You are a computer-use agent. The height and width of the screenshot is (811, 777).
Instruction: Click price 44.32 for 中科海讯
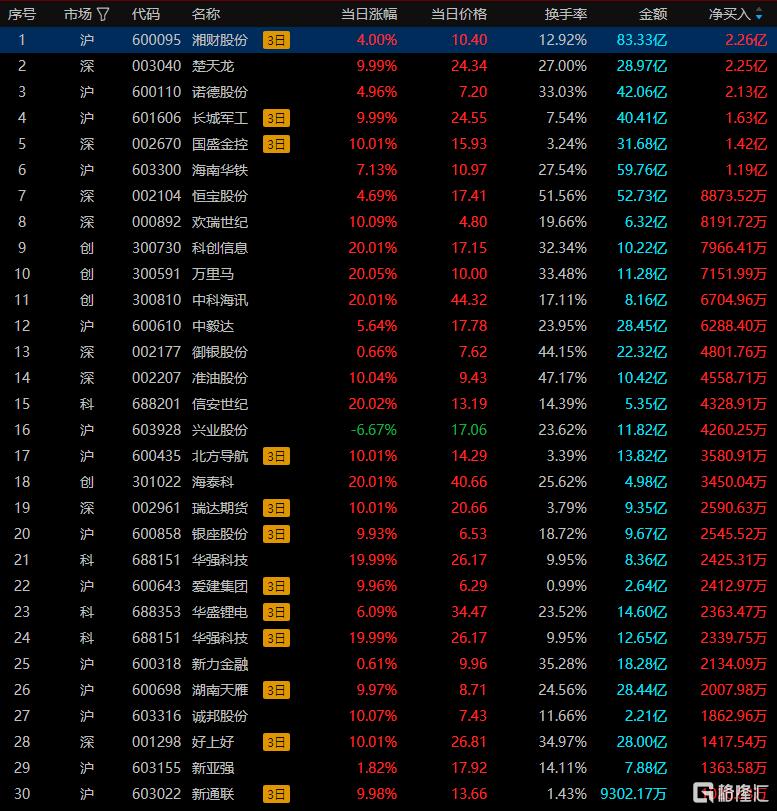(469, 300)
